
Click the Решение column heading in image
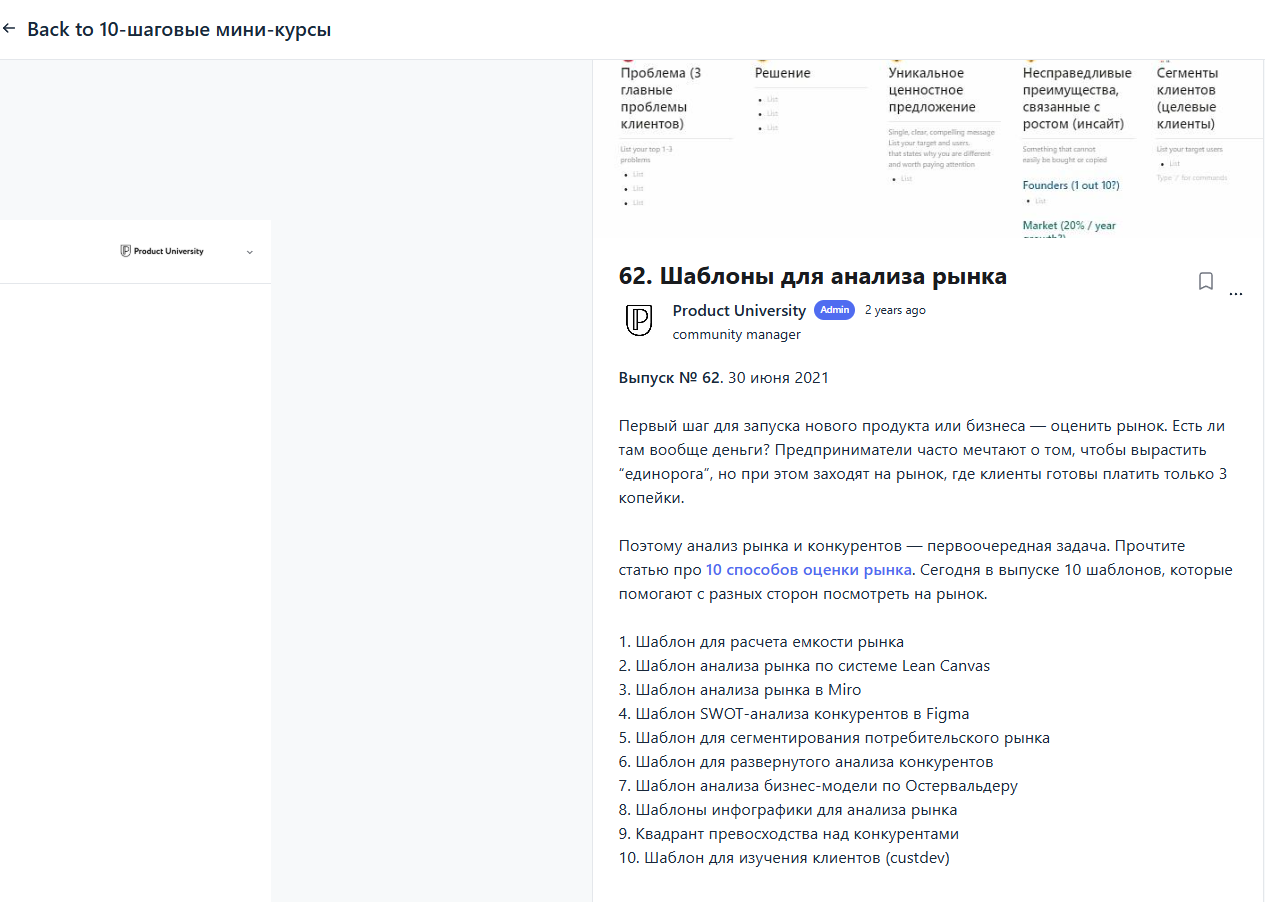pos(783,73)
